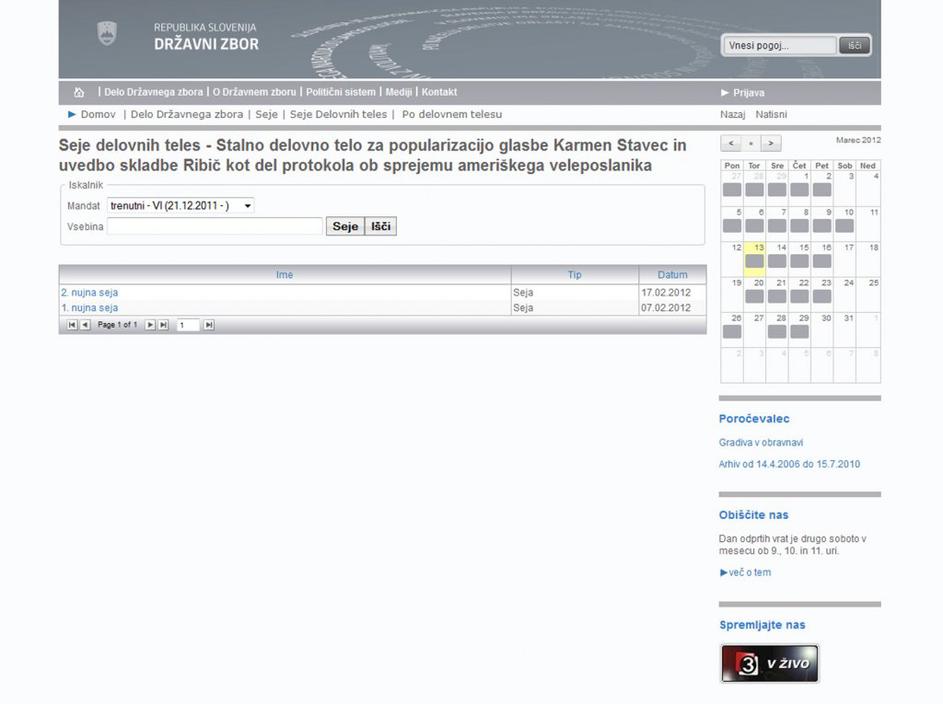Open 'Politični sistem' menu item

pyautogui.click(x=341, y=92)
